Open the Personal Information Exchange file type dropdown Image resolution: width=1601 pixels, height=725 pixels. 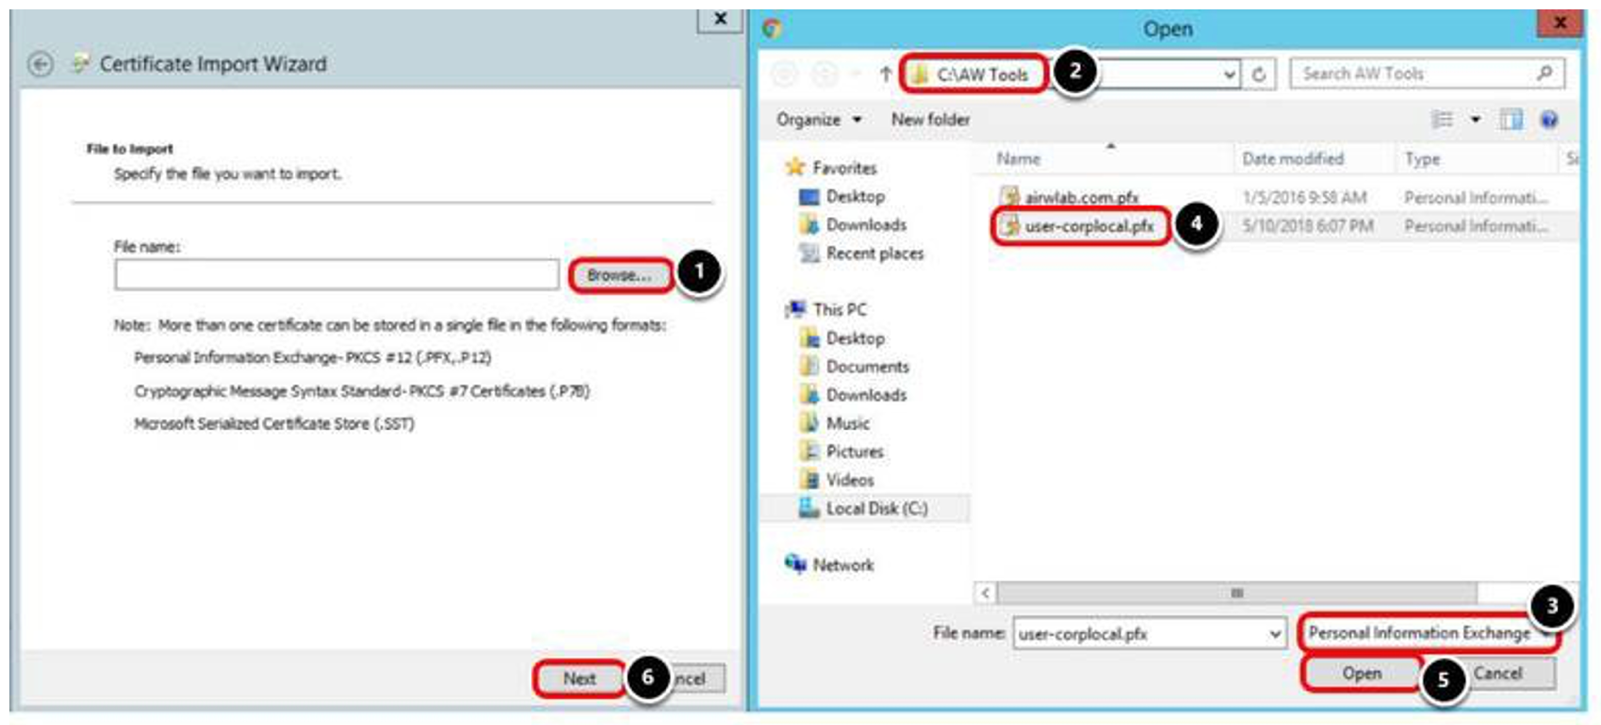click(1428, 633)
